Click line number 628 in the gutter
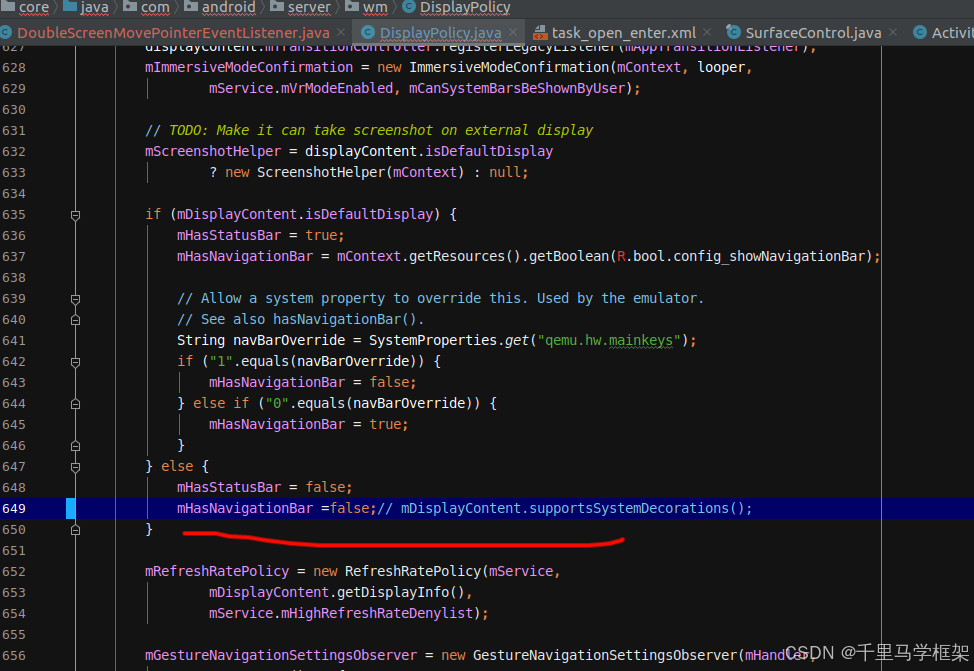This screenshot has height=671, width=974. pyautogui.click(x=14, y=67)
